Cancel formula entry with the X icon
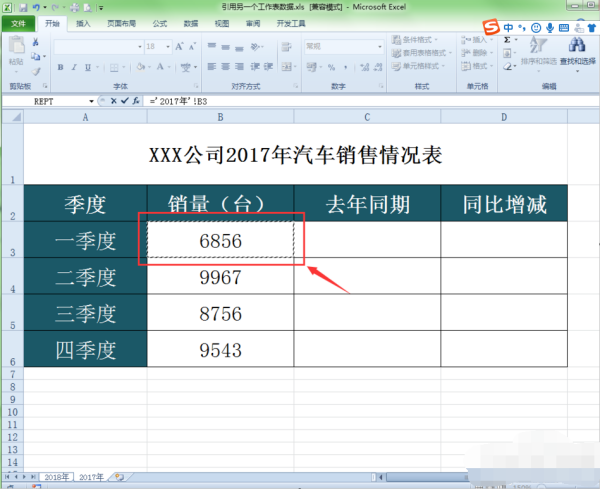 pyautogui.click(x=113, y=101)
